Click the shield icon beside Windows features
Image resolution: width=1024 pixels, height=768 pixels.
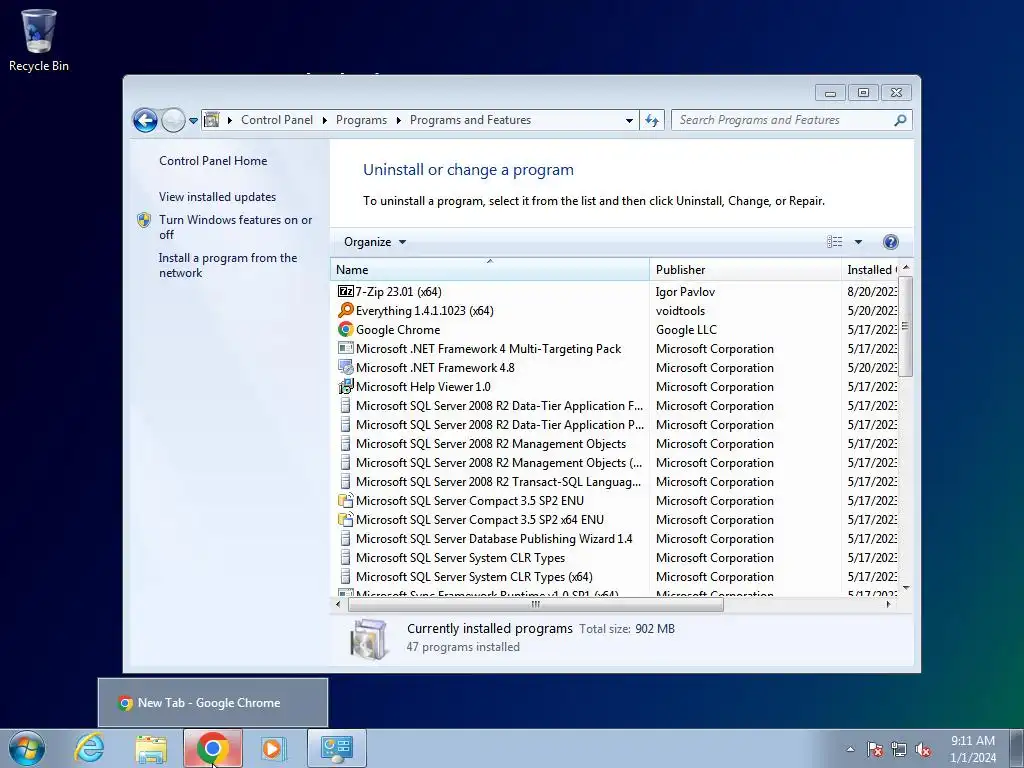pyautogui.click(x=144, y=220)
